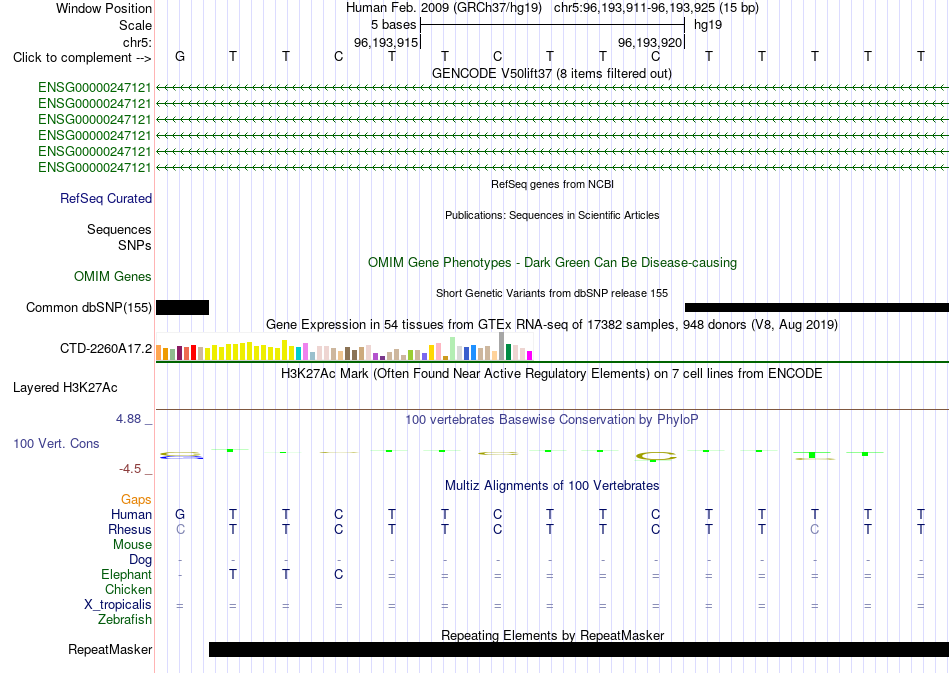Click the 'Elephant' alignment row label

(126, 574)
